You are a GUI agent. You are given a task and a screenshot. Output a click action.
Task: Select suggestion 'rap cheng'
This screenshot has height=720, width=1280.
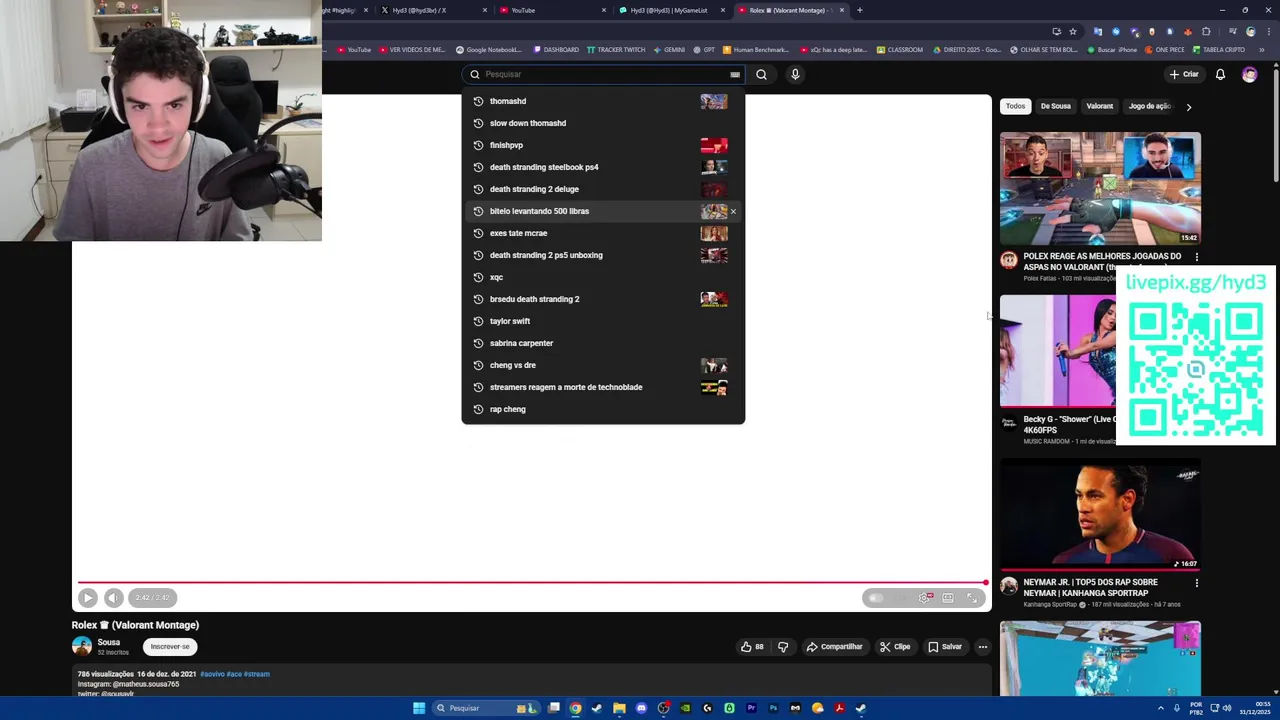(603, 409)
